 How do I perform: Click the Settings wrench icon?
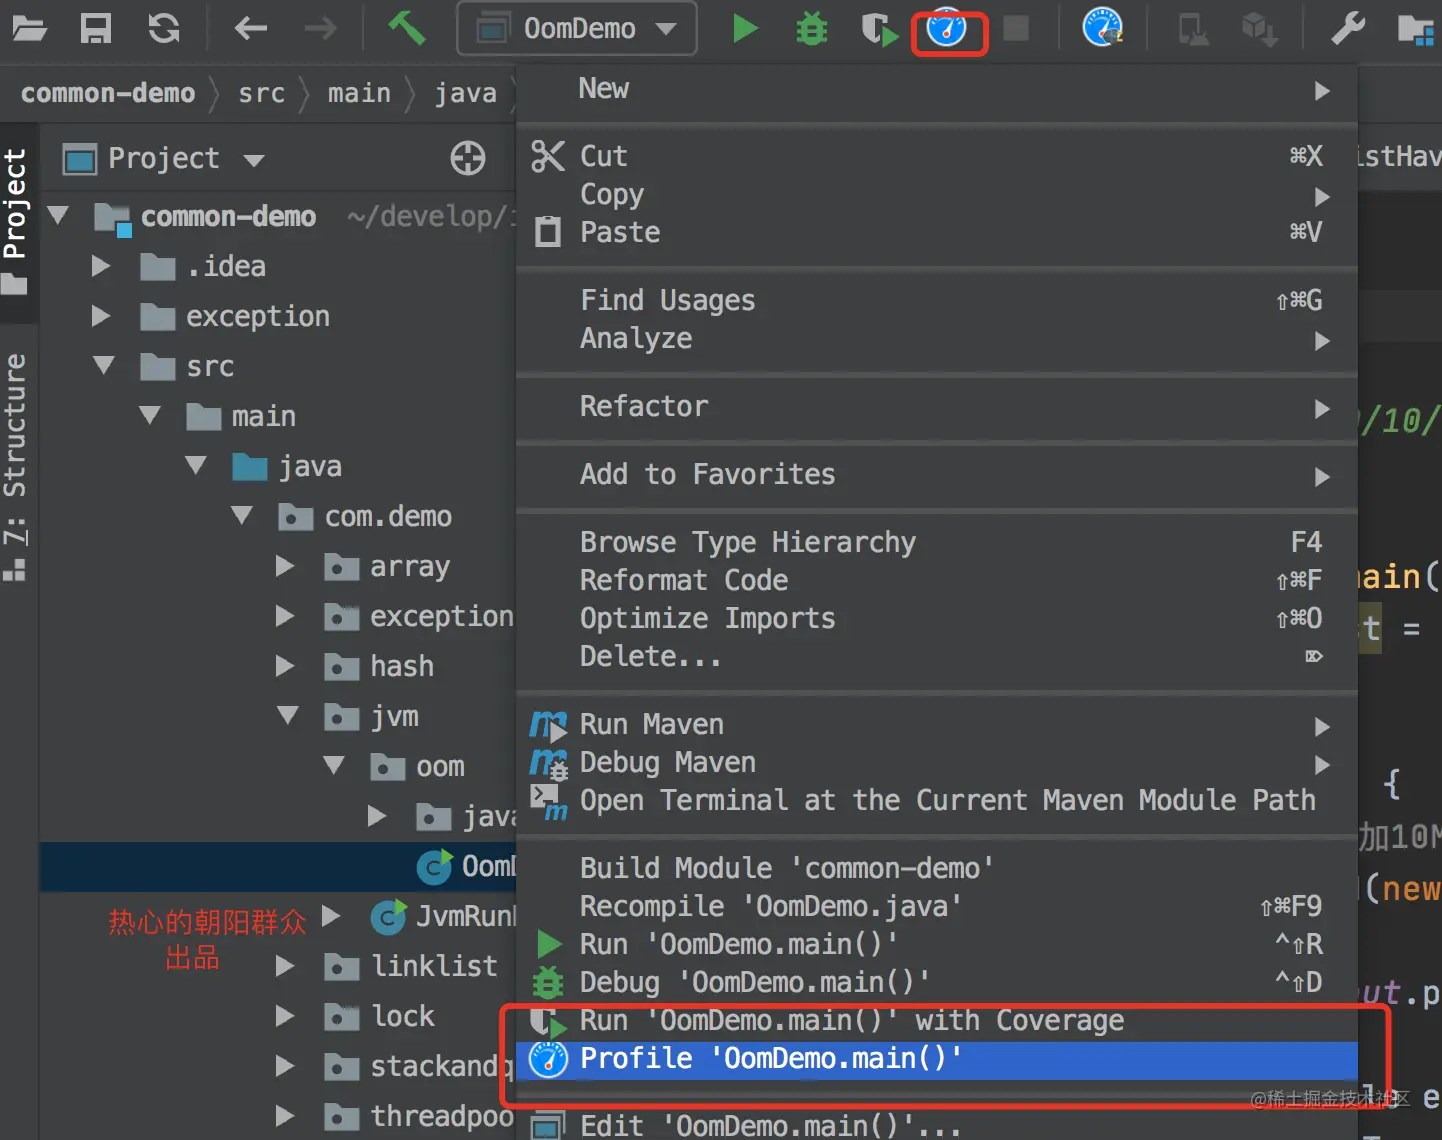point(1348,28)
